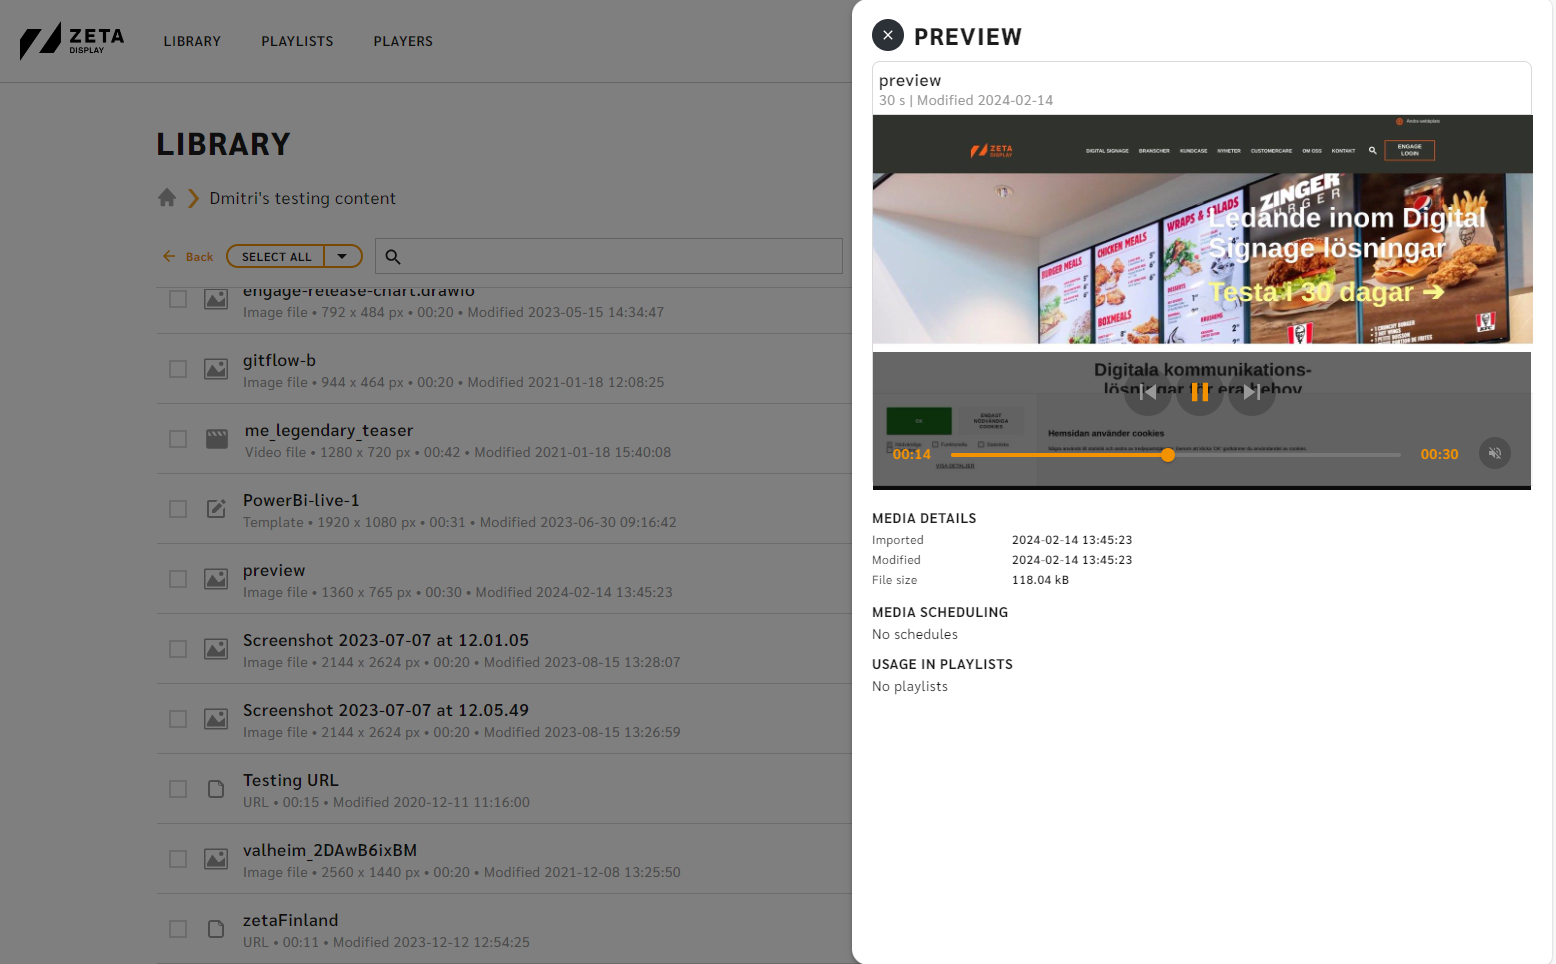Viewport: 1556px width, 964px height.
Task: Click the No schedules text
Action: (x=915, y=634)
